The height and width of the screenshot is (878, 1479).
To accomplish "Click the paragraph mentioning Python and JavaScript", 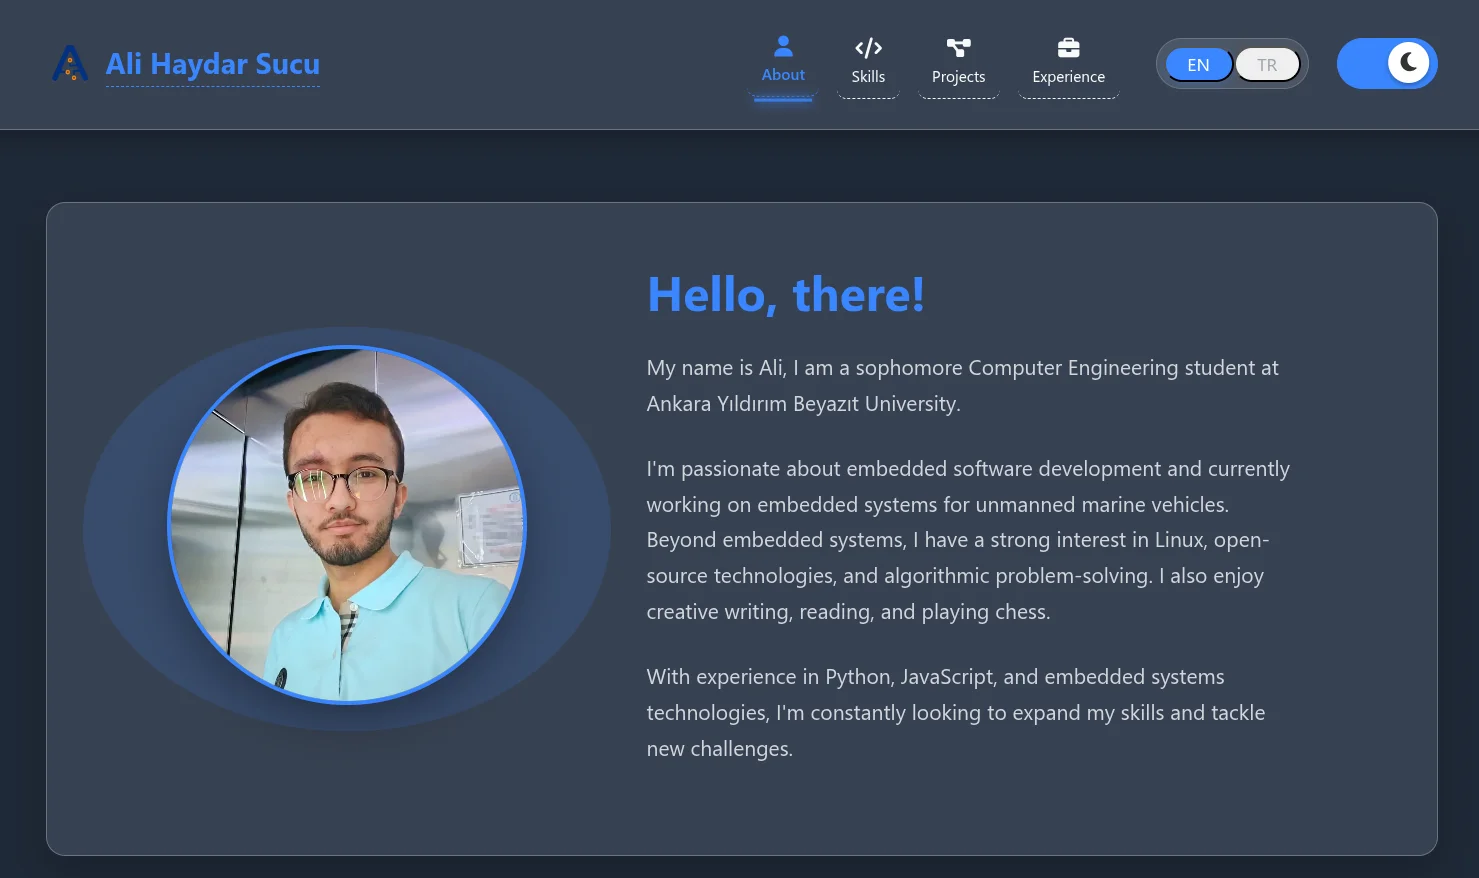I will pyautogui.click(x=955, y=713).
